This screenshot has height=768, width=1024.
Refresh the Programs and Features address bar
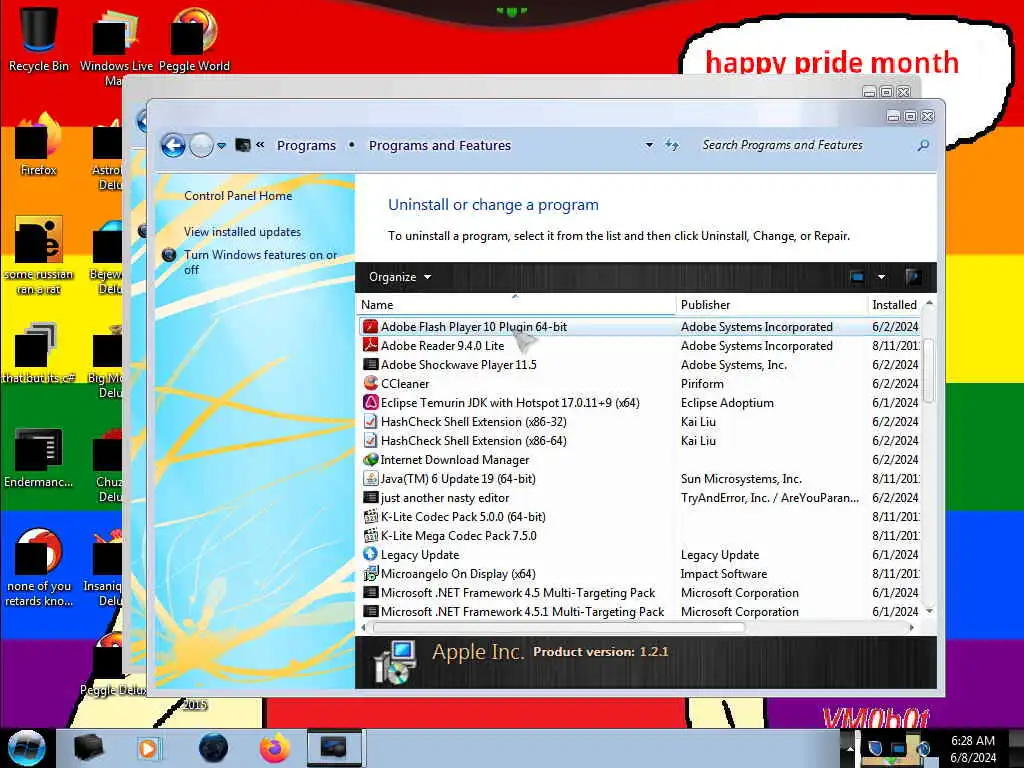(x=672, y=145)
